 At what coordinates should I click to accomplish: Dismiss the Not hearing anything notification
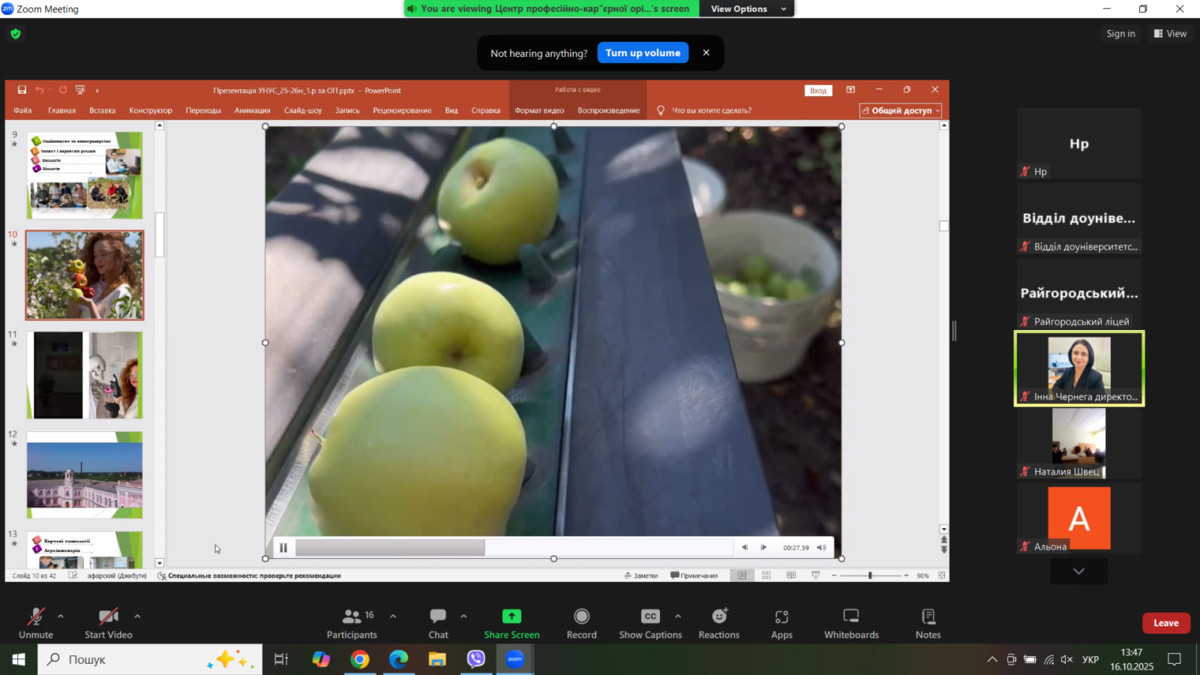(x=706, y=53)
